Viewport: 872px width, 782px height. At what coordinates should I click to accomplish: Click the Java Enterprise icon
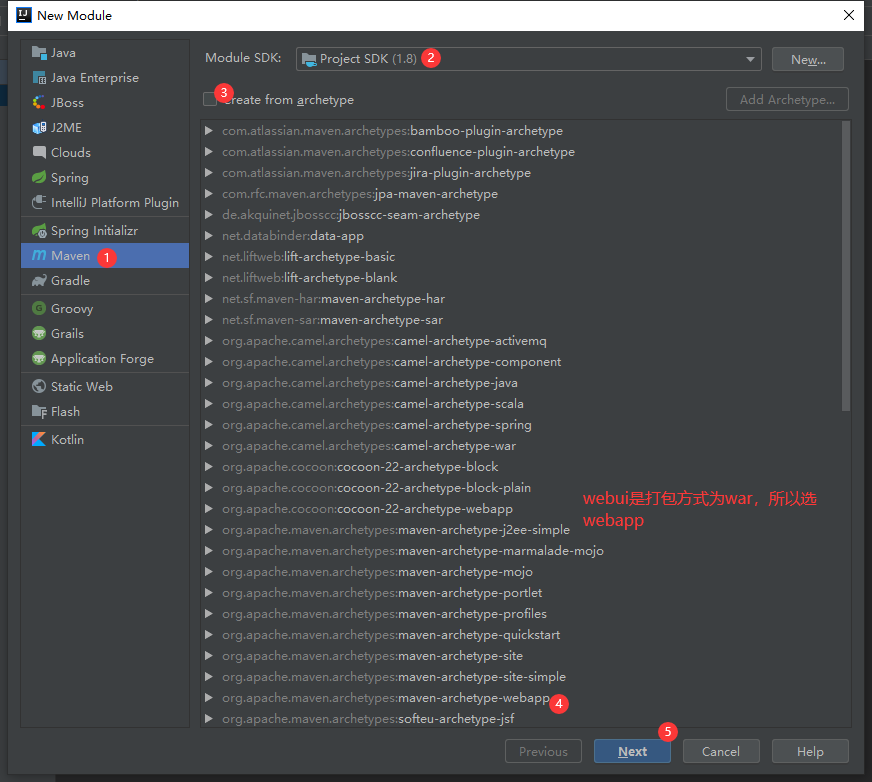(39, 78)
